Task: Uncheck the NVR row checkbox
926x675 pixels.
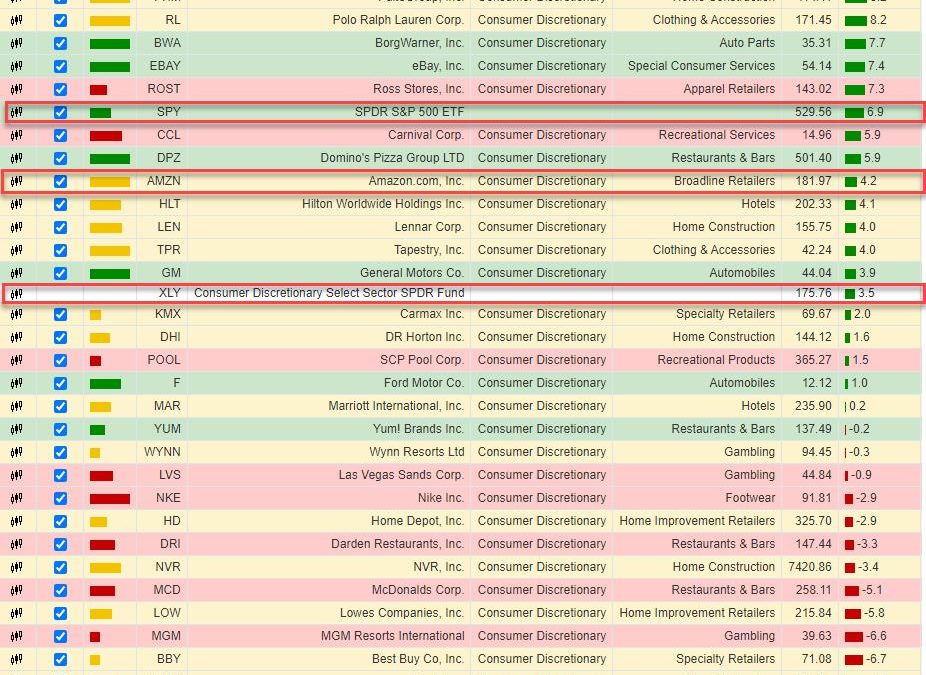Action: coord(60,568)
